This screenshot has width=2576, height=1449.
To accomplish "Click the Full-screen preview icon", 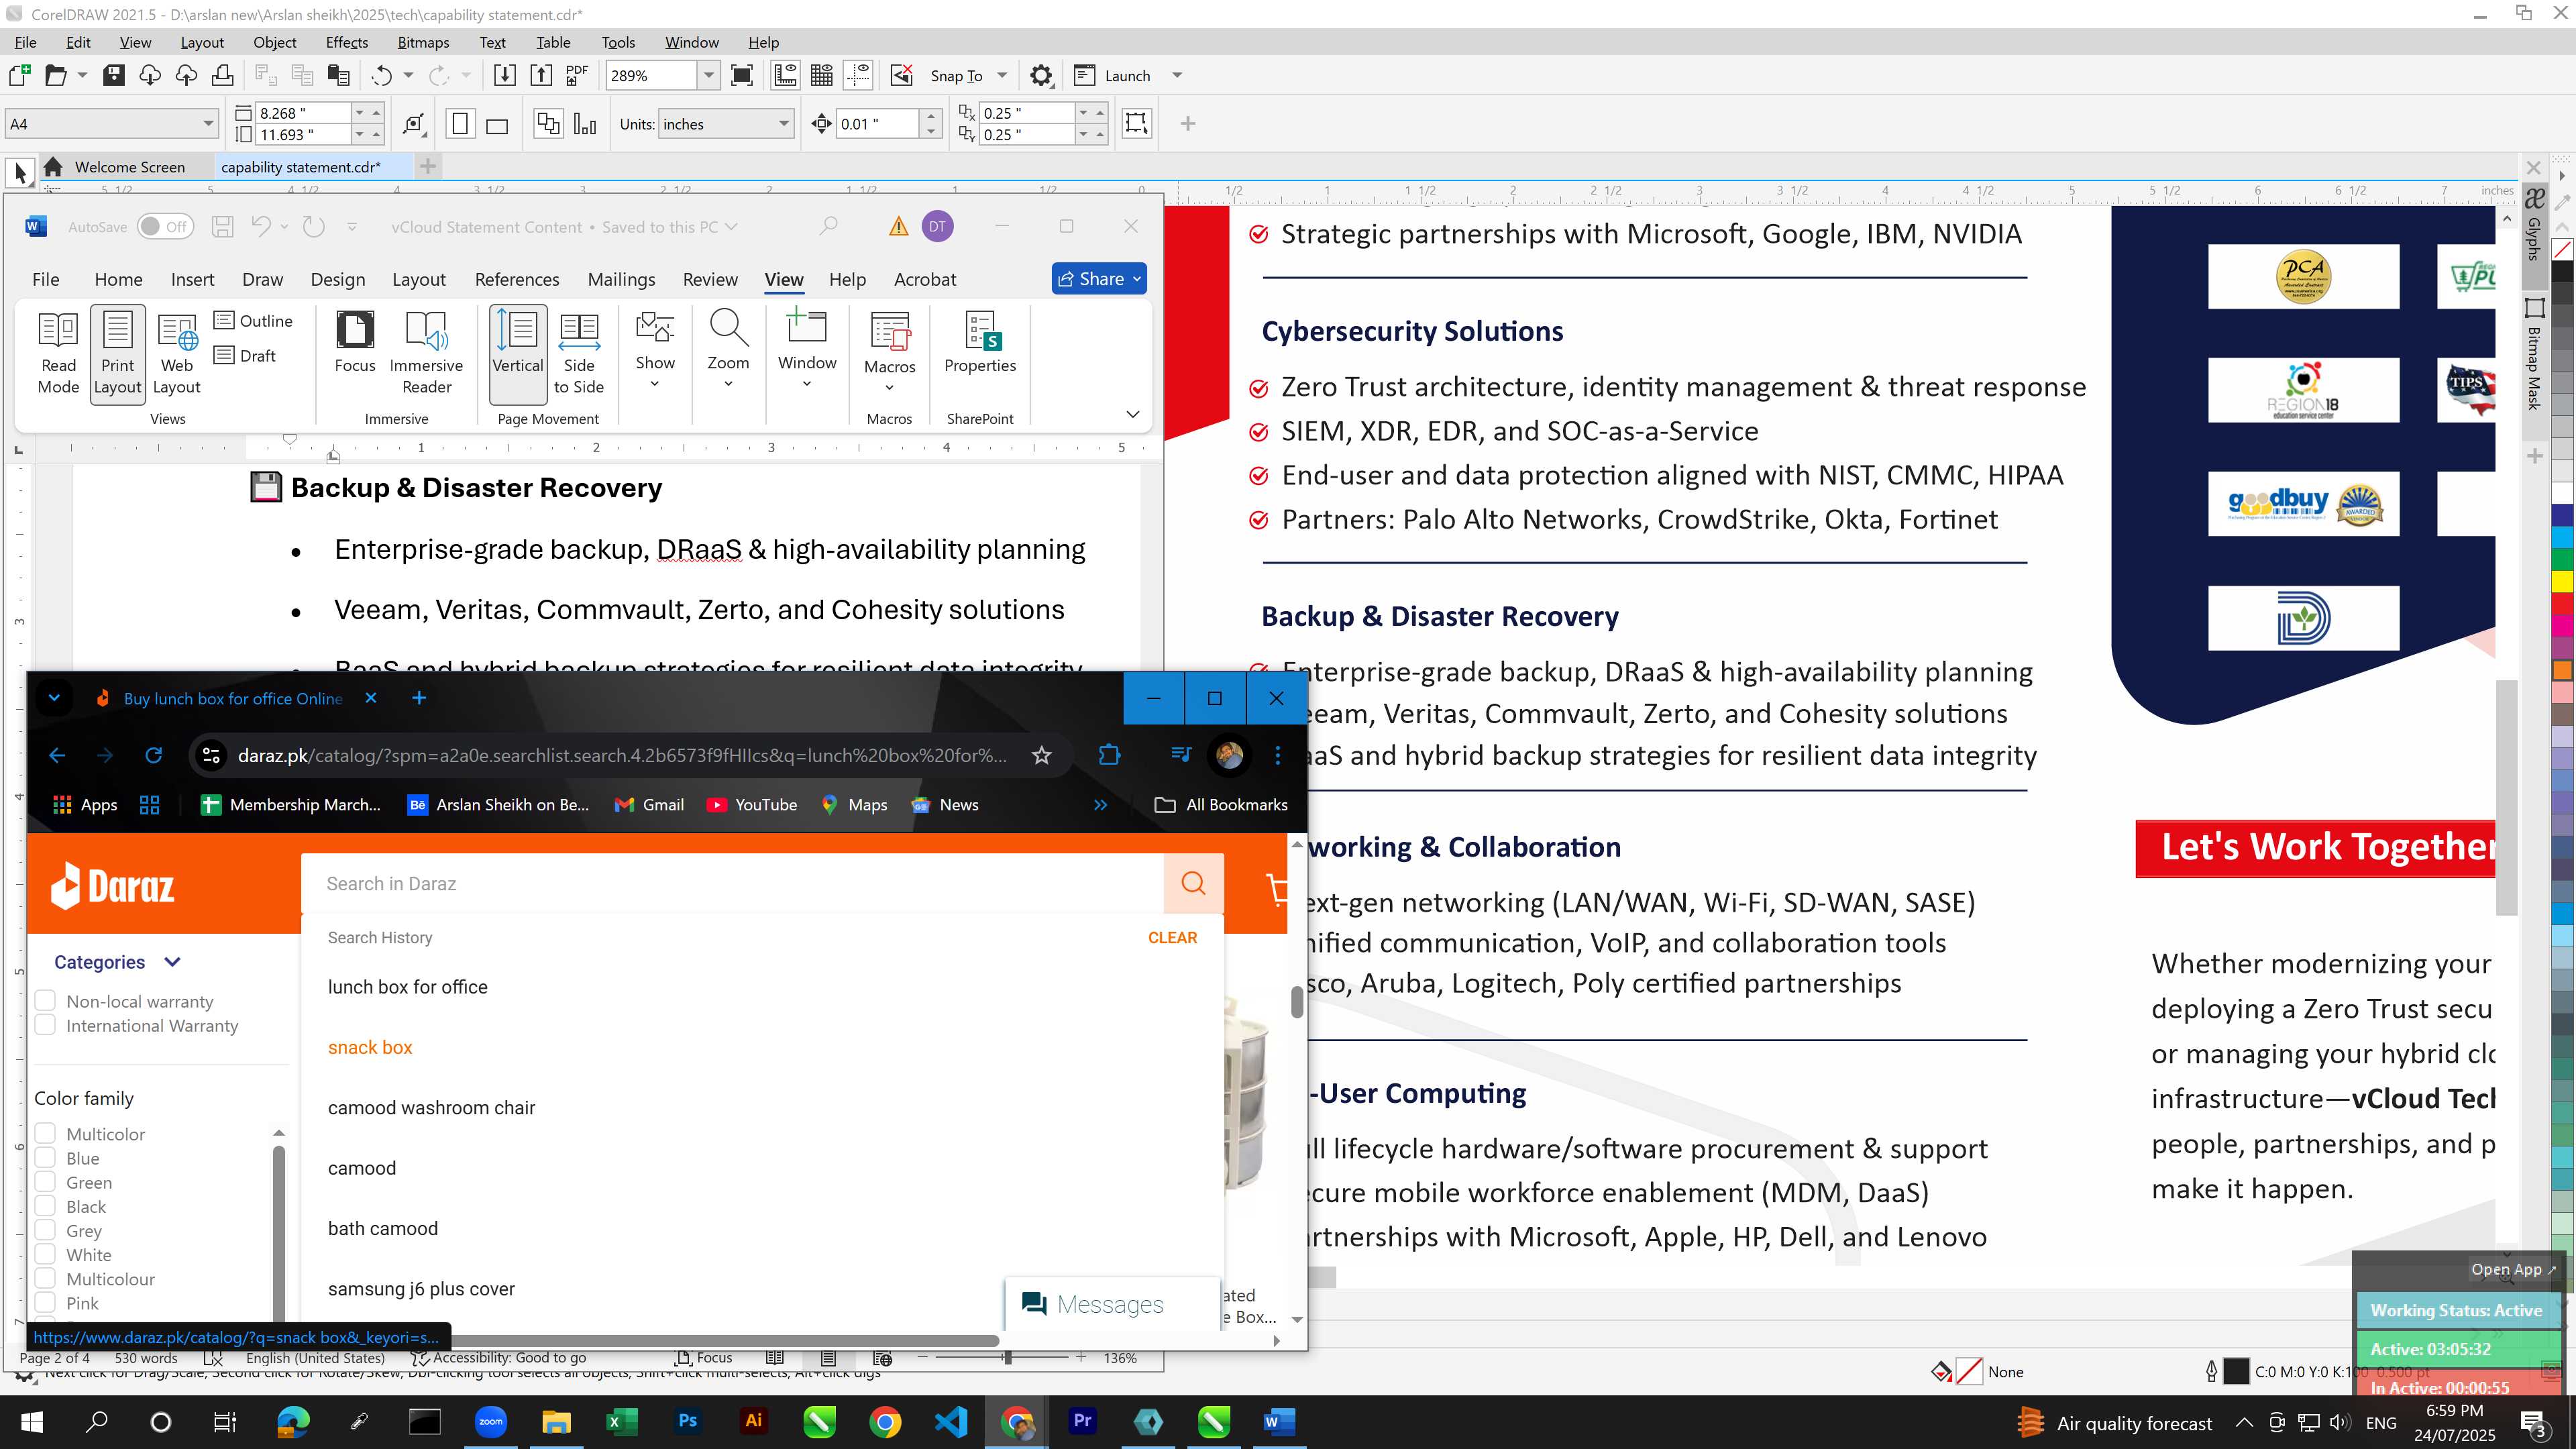I will click(x=742, y=75).
